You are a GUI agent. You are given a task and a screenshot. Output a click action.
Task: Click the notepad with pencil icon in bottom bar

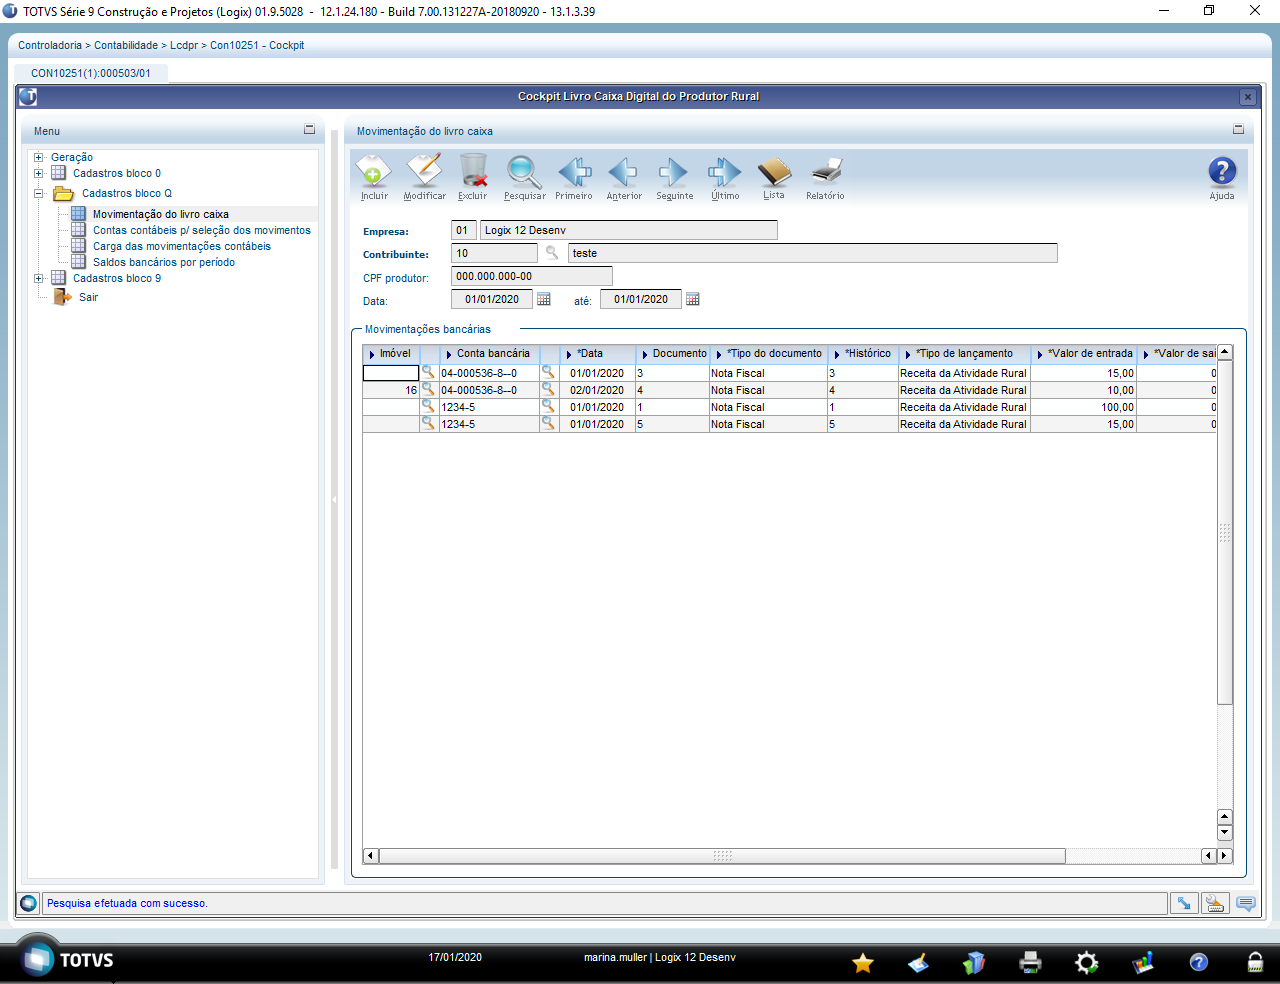[x=918, y=963]
